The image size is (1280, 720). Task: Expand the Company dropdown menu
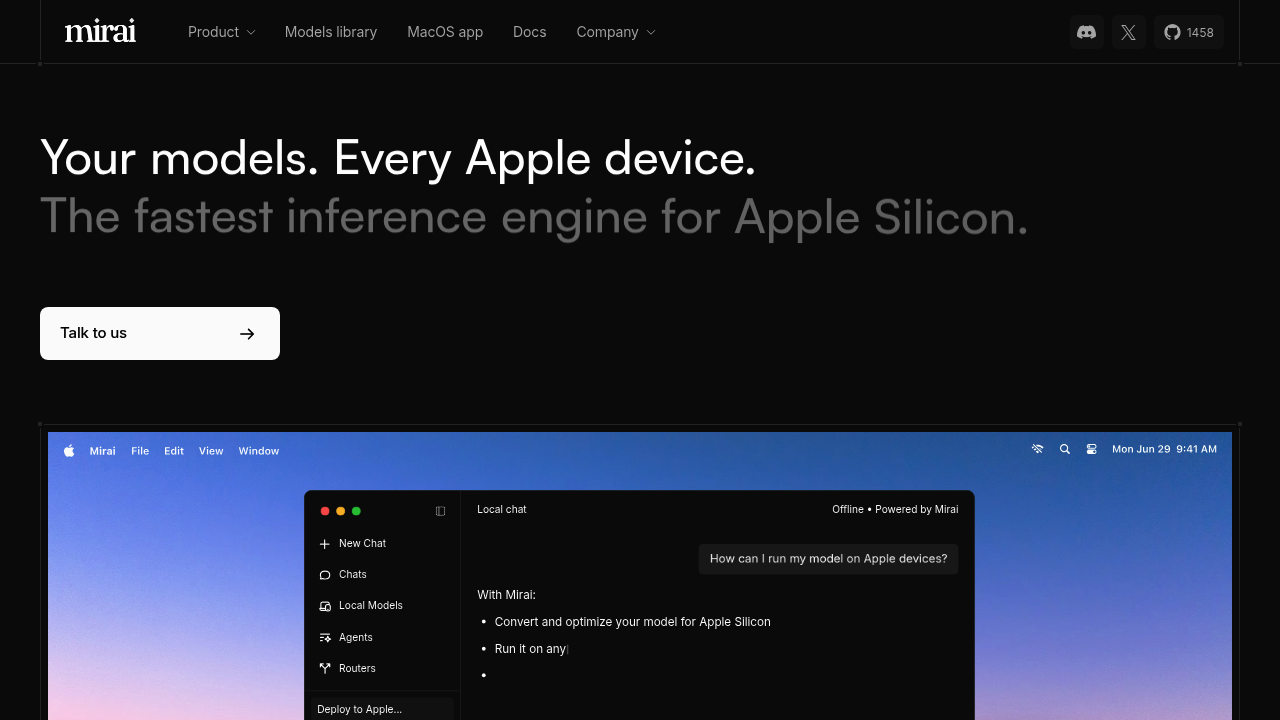(x=615, y=32)
